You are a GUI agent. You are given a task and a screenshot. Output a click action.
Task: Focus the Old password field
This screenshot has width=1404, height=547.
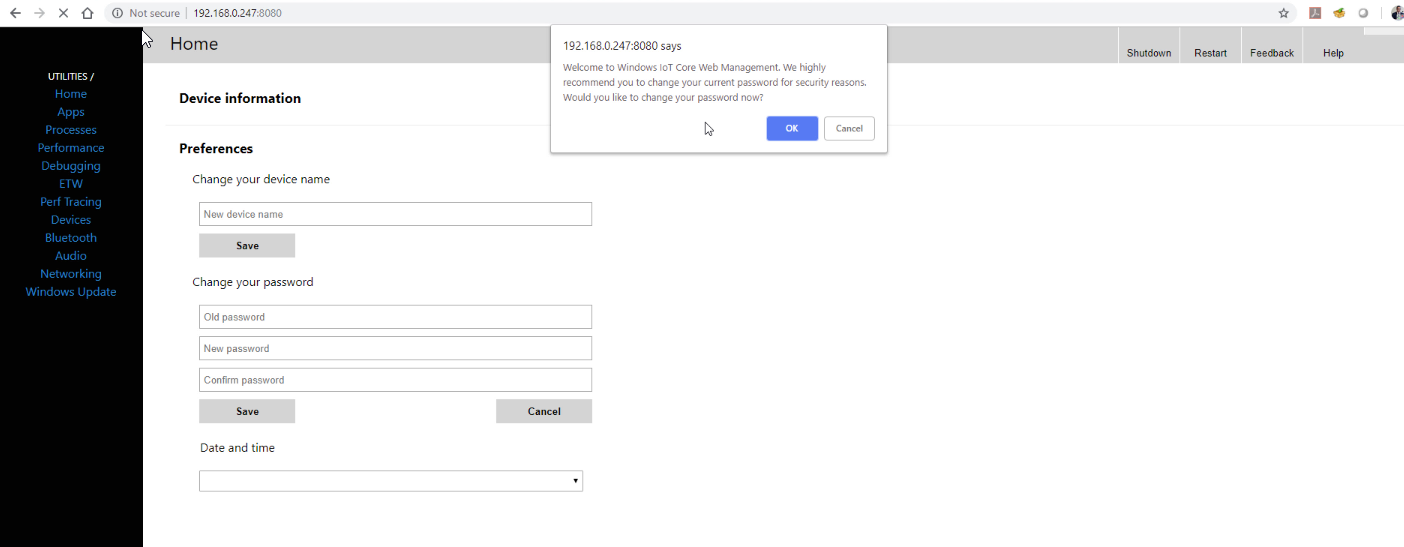(x=395, y=317)
